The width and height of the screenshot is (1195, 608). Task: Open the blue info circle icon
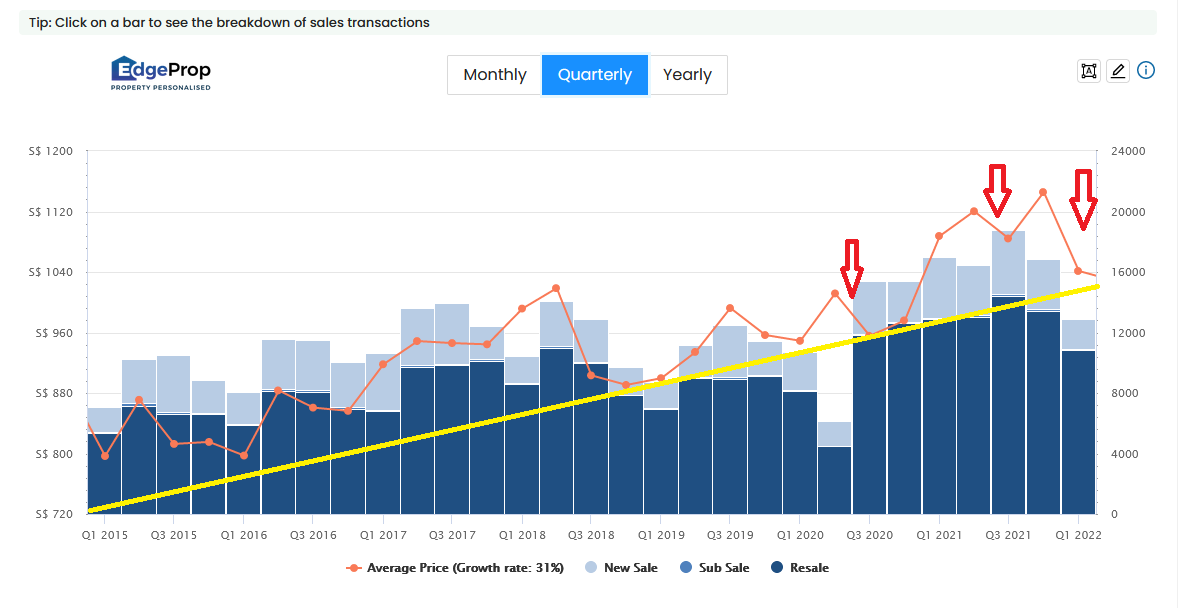tap(1145, 70)
